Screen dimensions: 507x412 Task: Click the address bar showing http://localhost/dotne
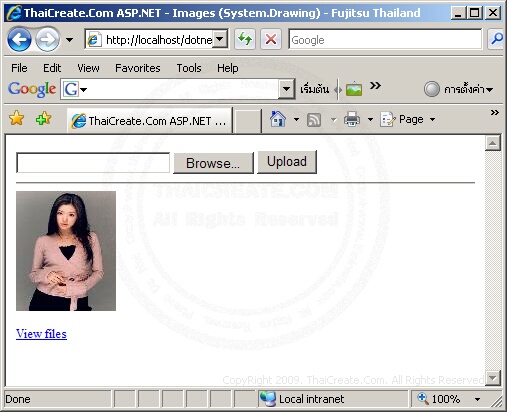[149, 40]
